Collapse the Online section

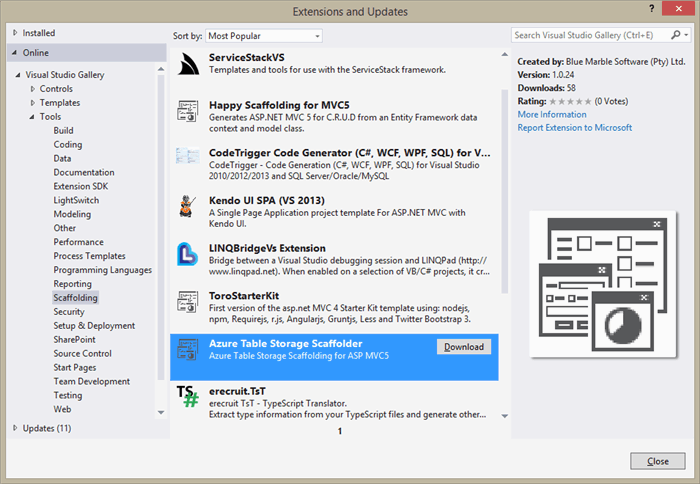(x=15, y=53)
